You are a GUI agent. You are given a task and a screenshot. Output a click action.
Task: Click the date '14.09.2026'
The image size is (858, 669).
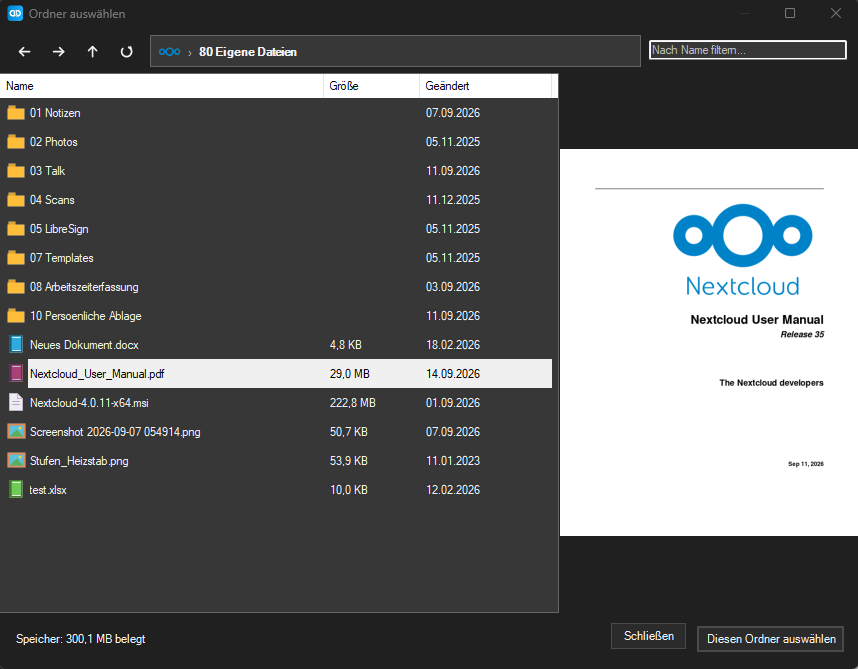(x=453, y=374)
